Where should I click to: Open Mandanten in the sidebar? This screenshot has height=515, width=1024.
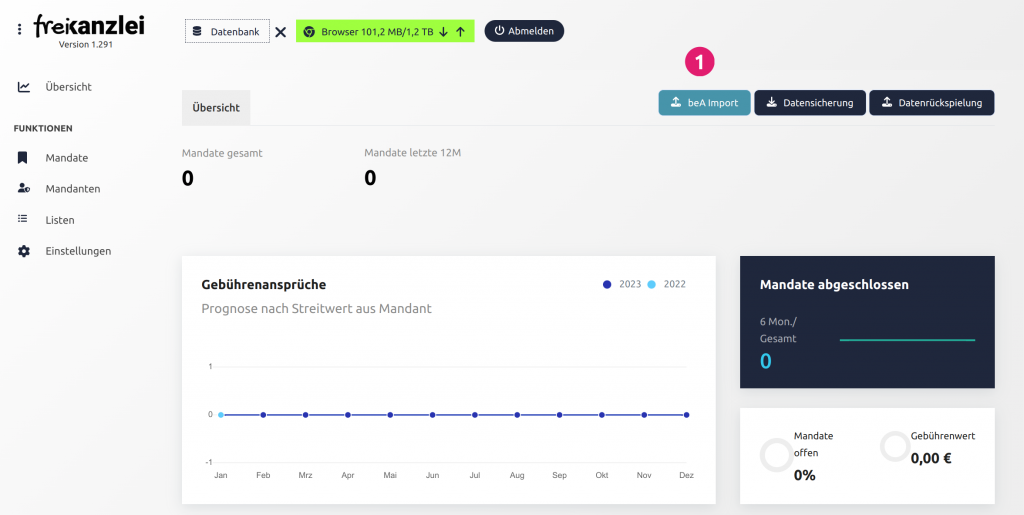click(x=72, y=189)
